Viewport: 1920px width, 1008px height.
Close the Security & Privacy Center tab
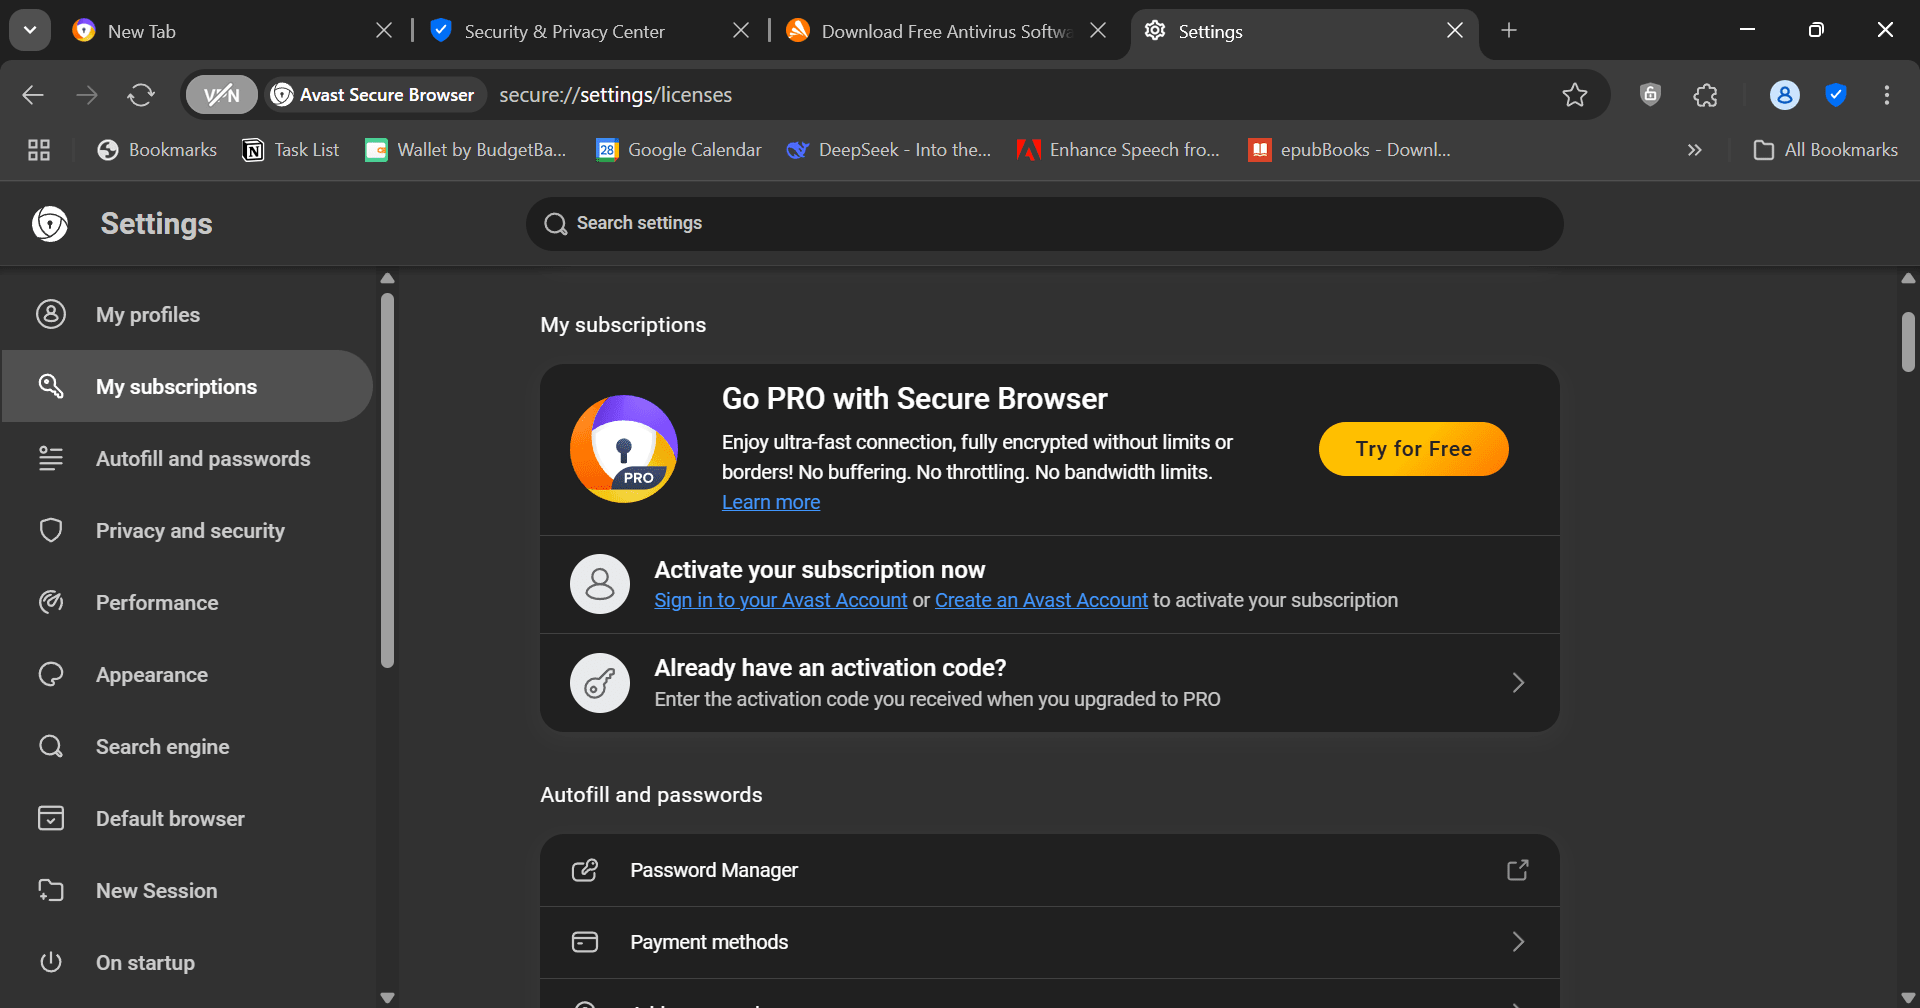pyautogui.click(x=741, y=31)
